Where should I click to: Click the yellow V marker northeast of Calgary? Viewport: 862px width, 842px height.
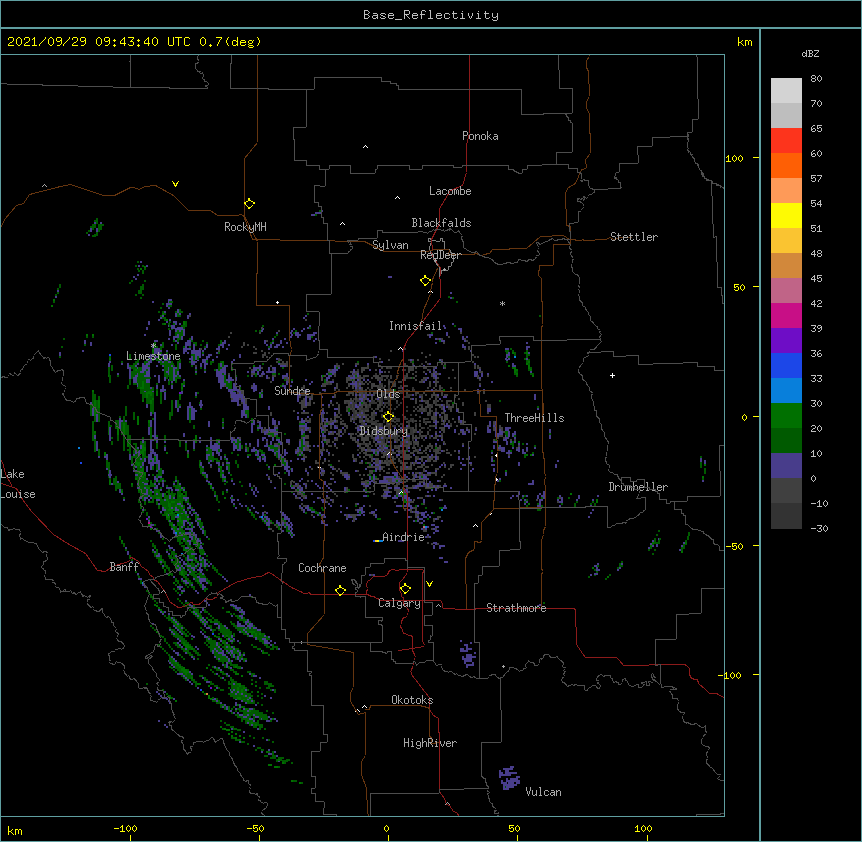[429, 584]
